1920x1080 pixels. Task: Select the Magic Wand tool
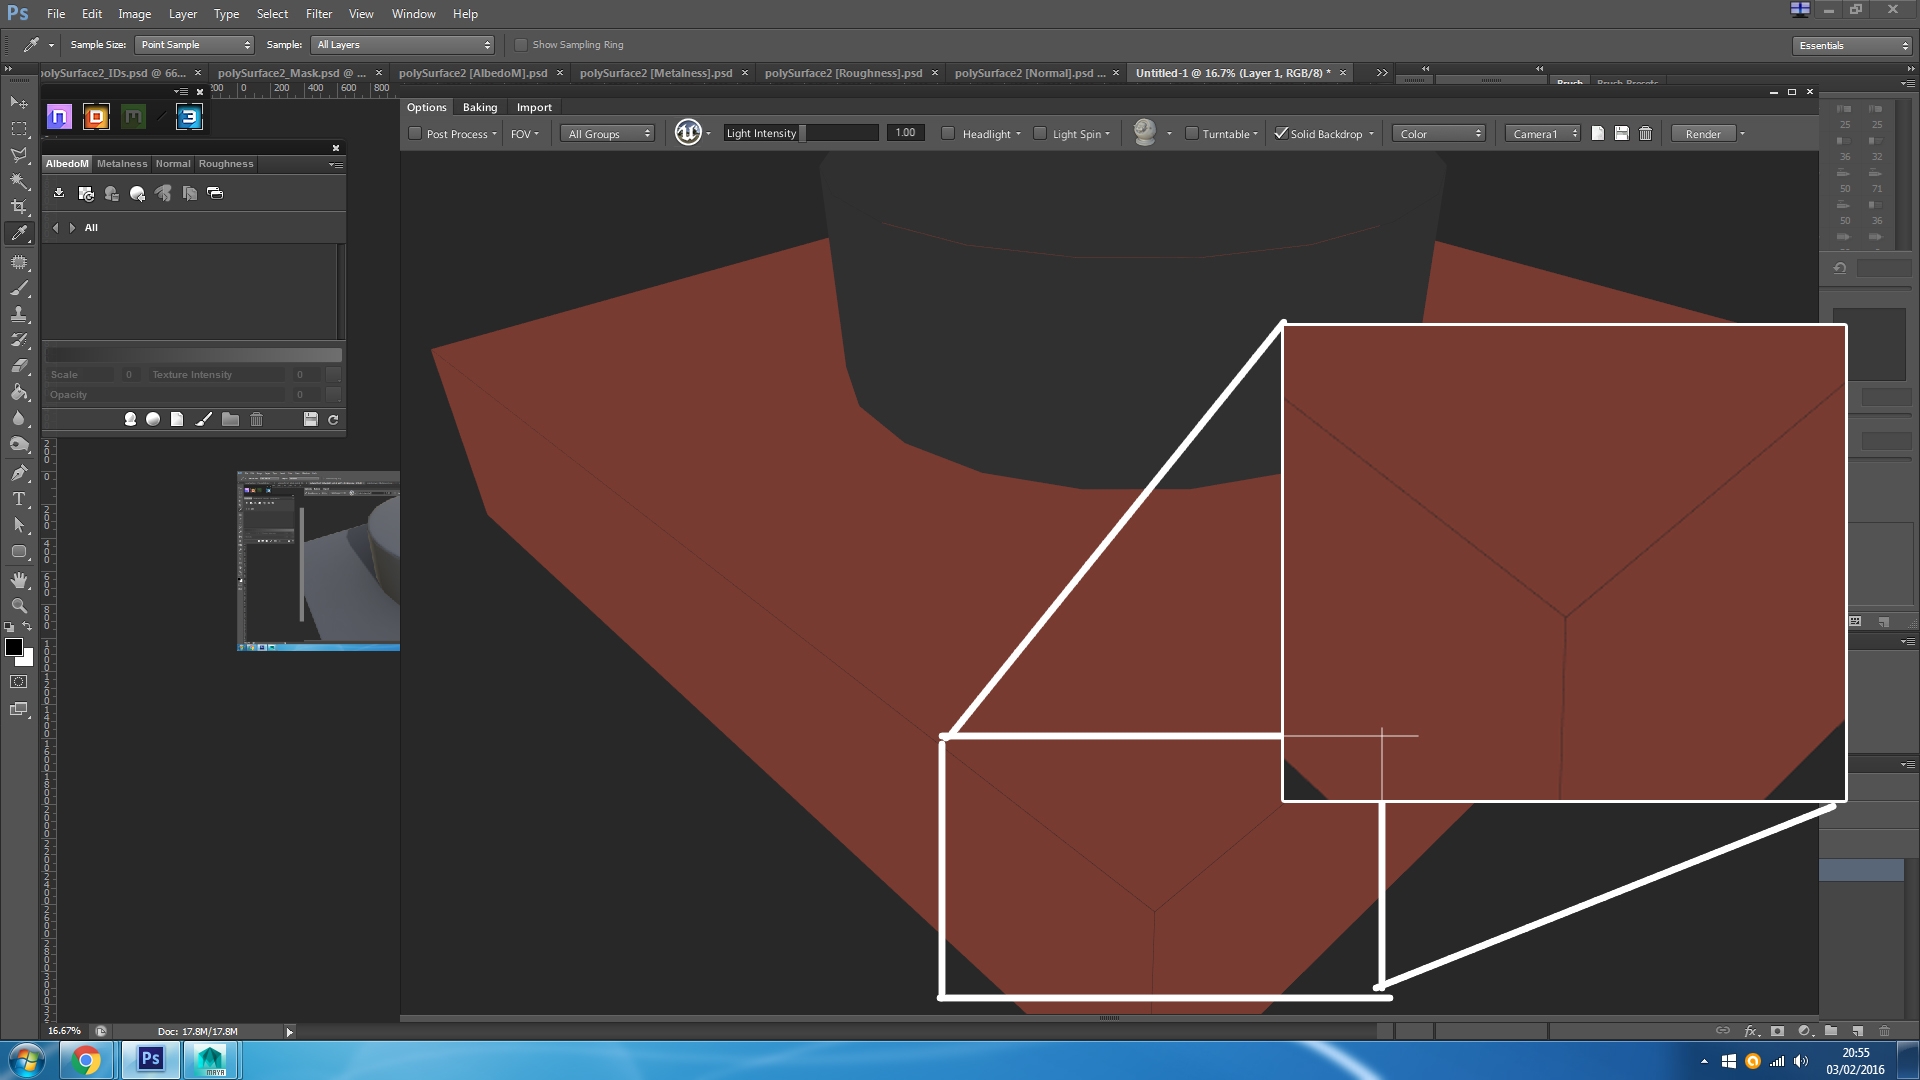coord(19,181)
